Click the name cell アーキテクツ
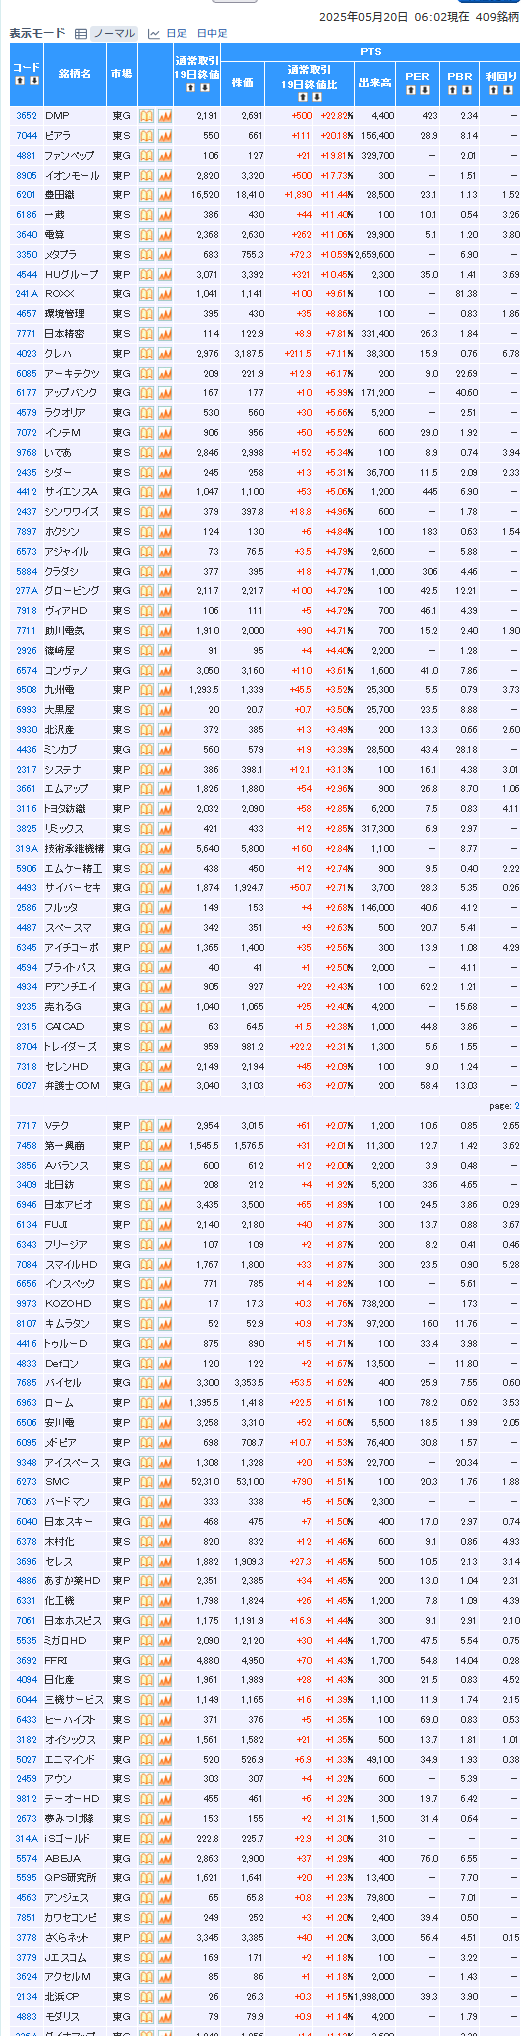The image size is (530, 2036). (75, 373)
